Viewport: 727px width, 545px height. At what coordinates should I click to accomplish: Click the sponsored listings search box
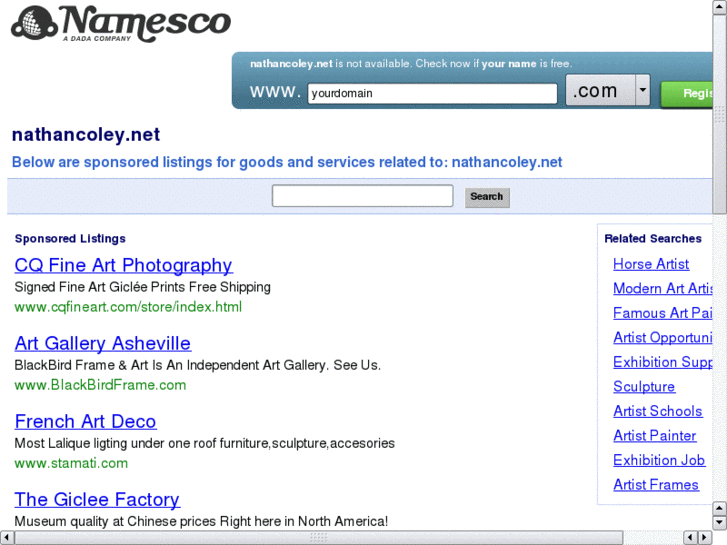pyautogui.click(x=362, y=196)
